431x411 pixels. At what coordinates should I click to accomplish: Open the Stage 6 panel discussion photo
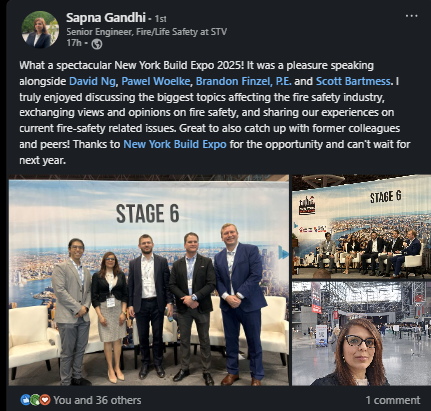click(361, 227)
